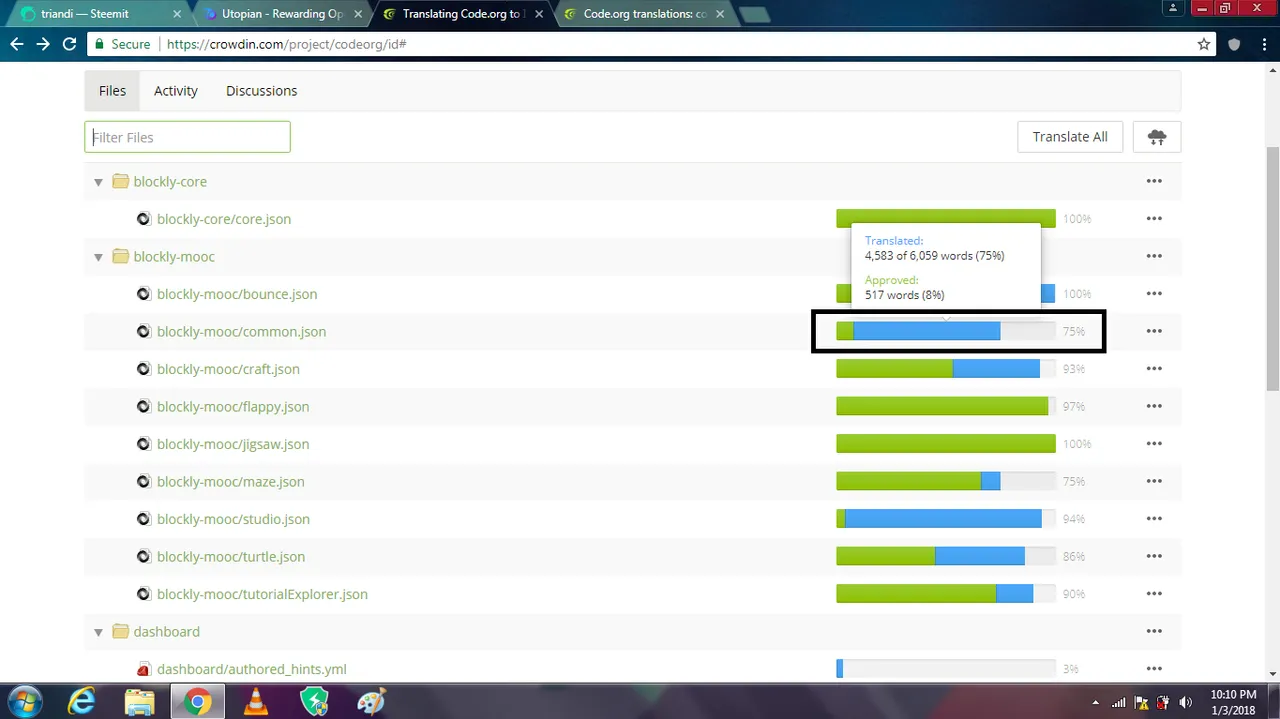Click the core.json progress bar
This screenshot has width=1280, height=719.
945,219
